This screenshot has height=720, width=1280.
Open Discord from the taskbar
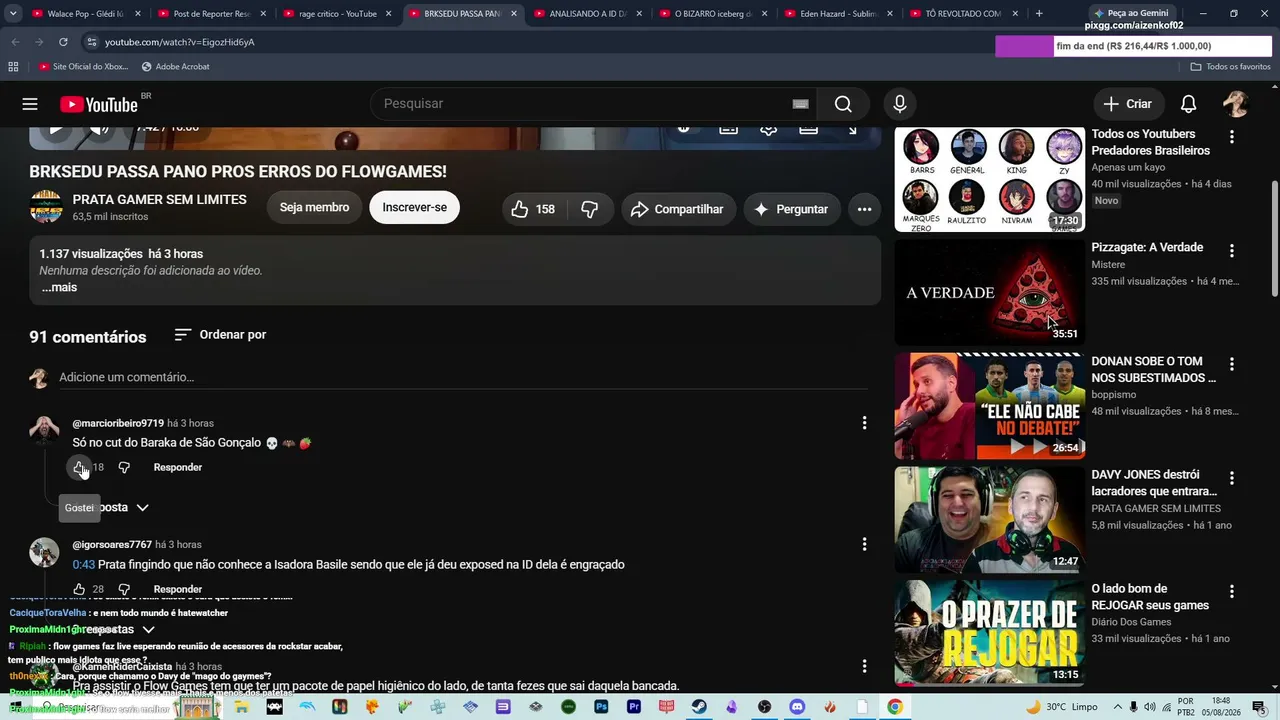(x=797, y=707)
